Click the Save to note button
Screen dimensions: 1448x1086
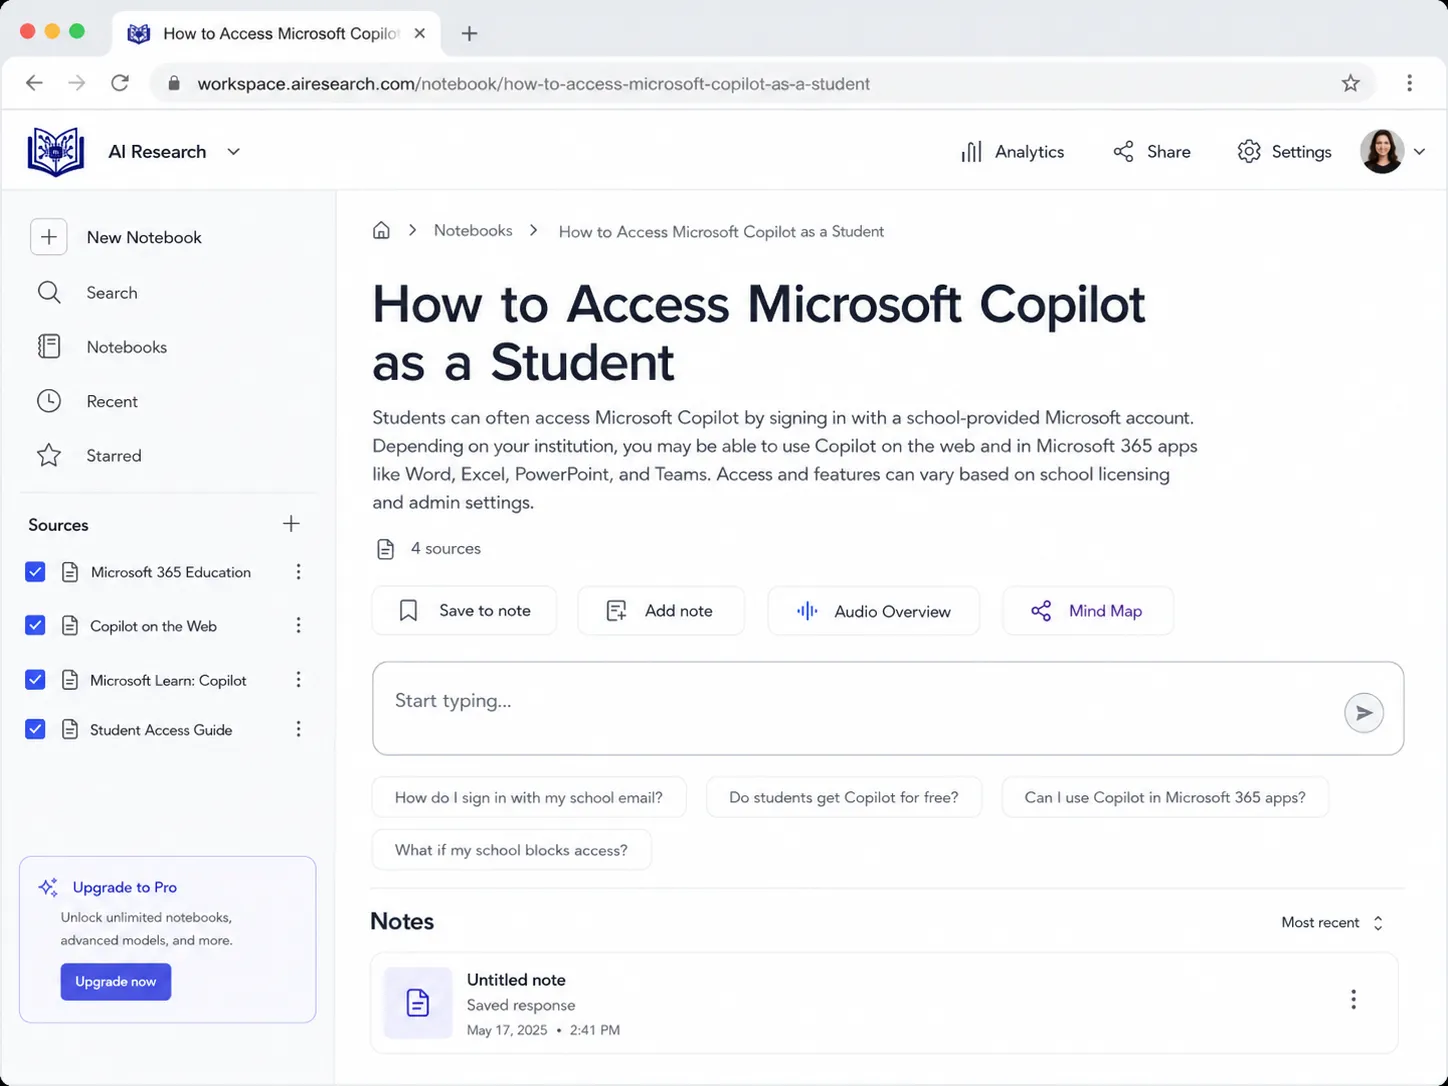(464, 611)
